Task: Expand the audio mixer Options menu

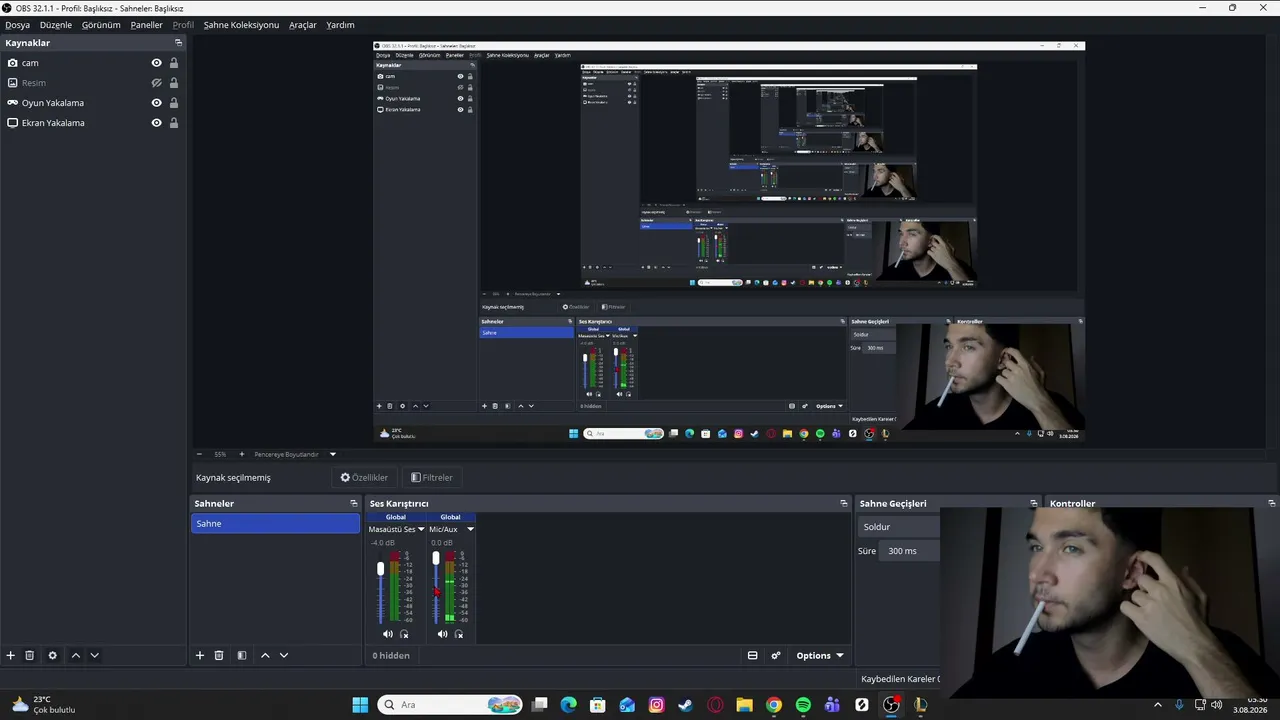Action: pyautogui.click(x=820, y=656)
